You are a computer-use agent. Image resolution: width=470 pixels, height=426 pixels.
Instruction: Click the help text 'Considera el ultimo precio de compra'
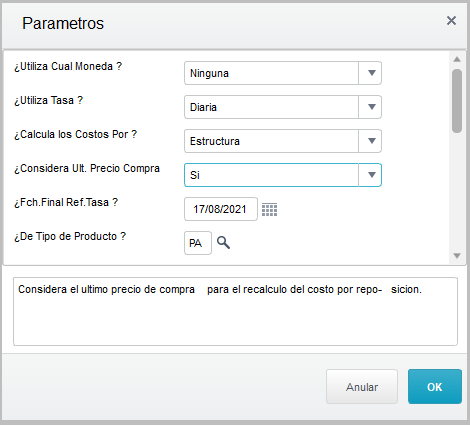(106, 289)
